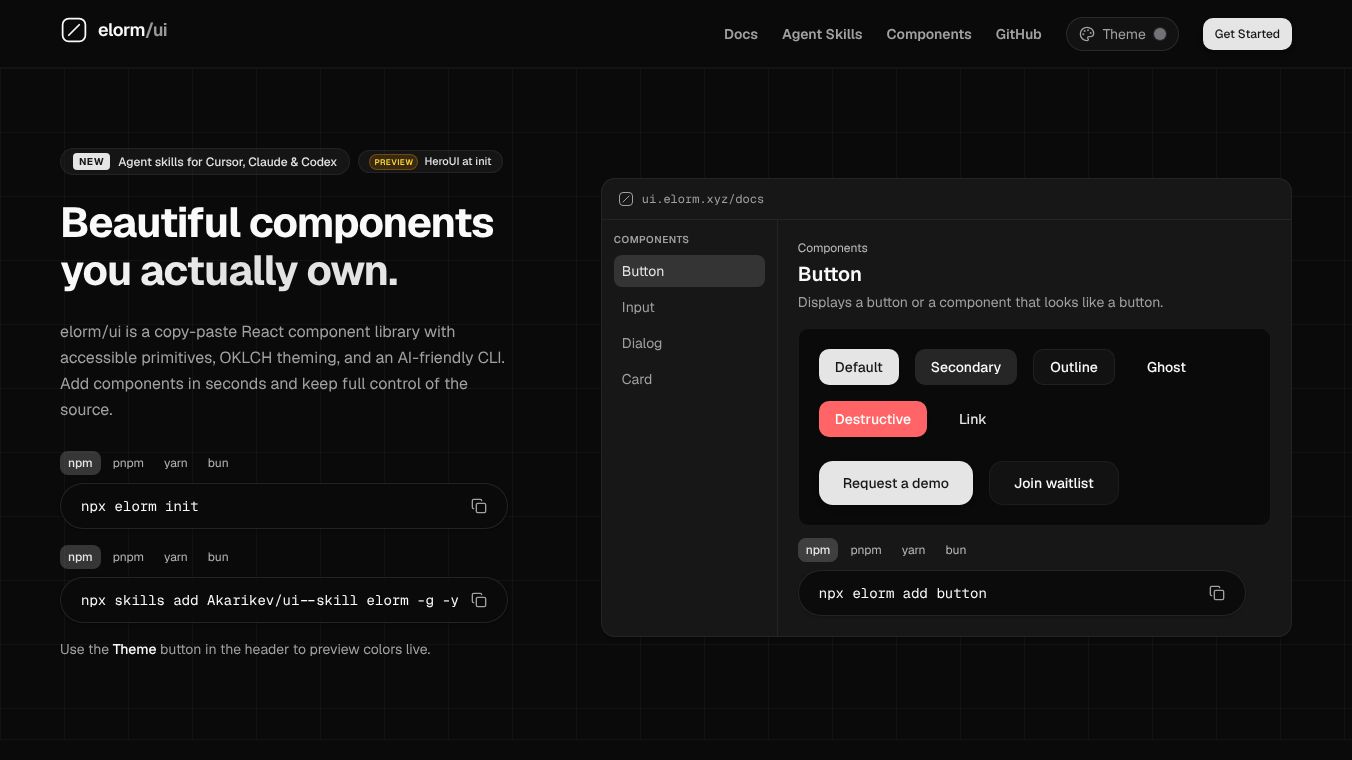
Task: Click the ui.elorm.xyz/docs address text
Action: [703, 199]
